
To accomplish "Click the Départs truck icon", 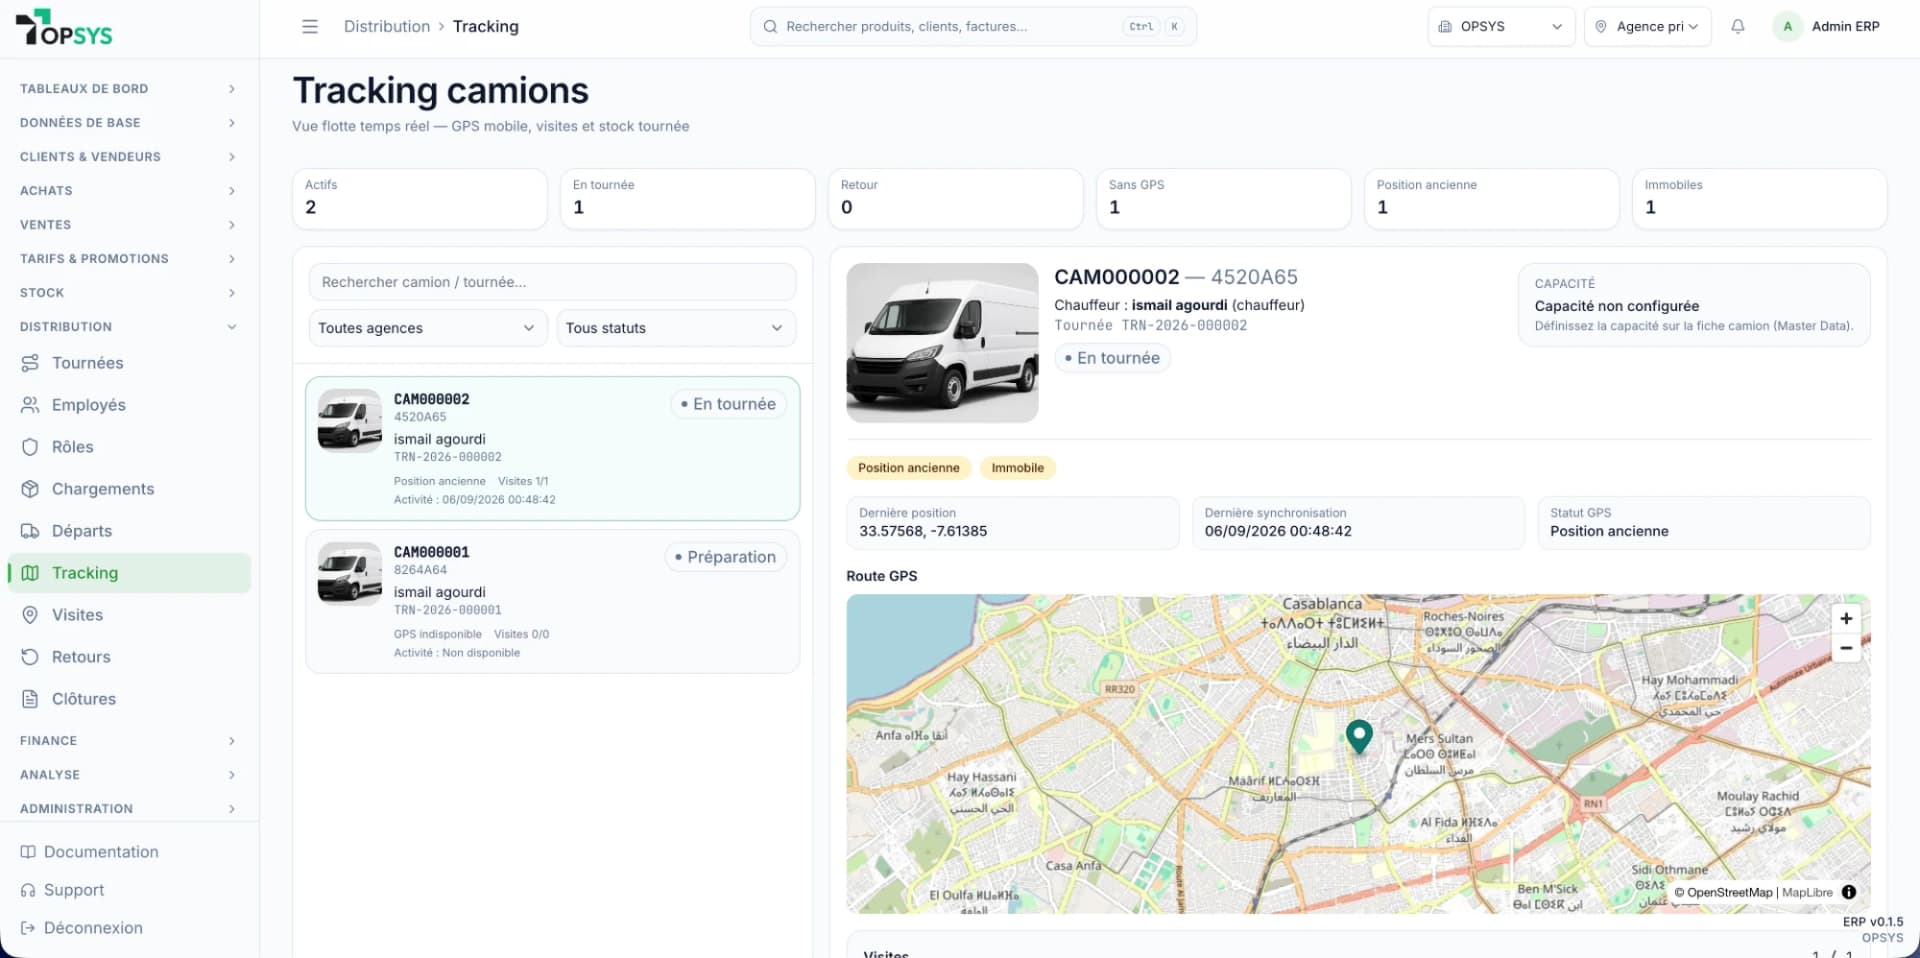I will 30,531.
